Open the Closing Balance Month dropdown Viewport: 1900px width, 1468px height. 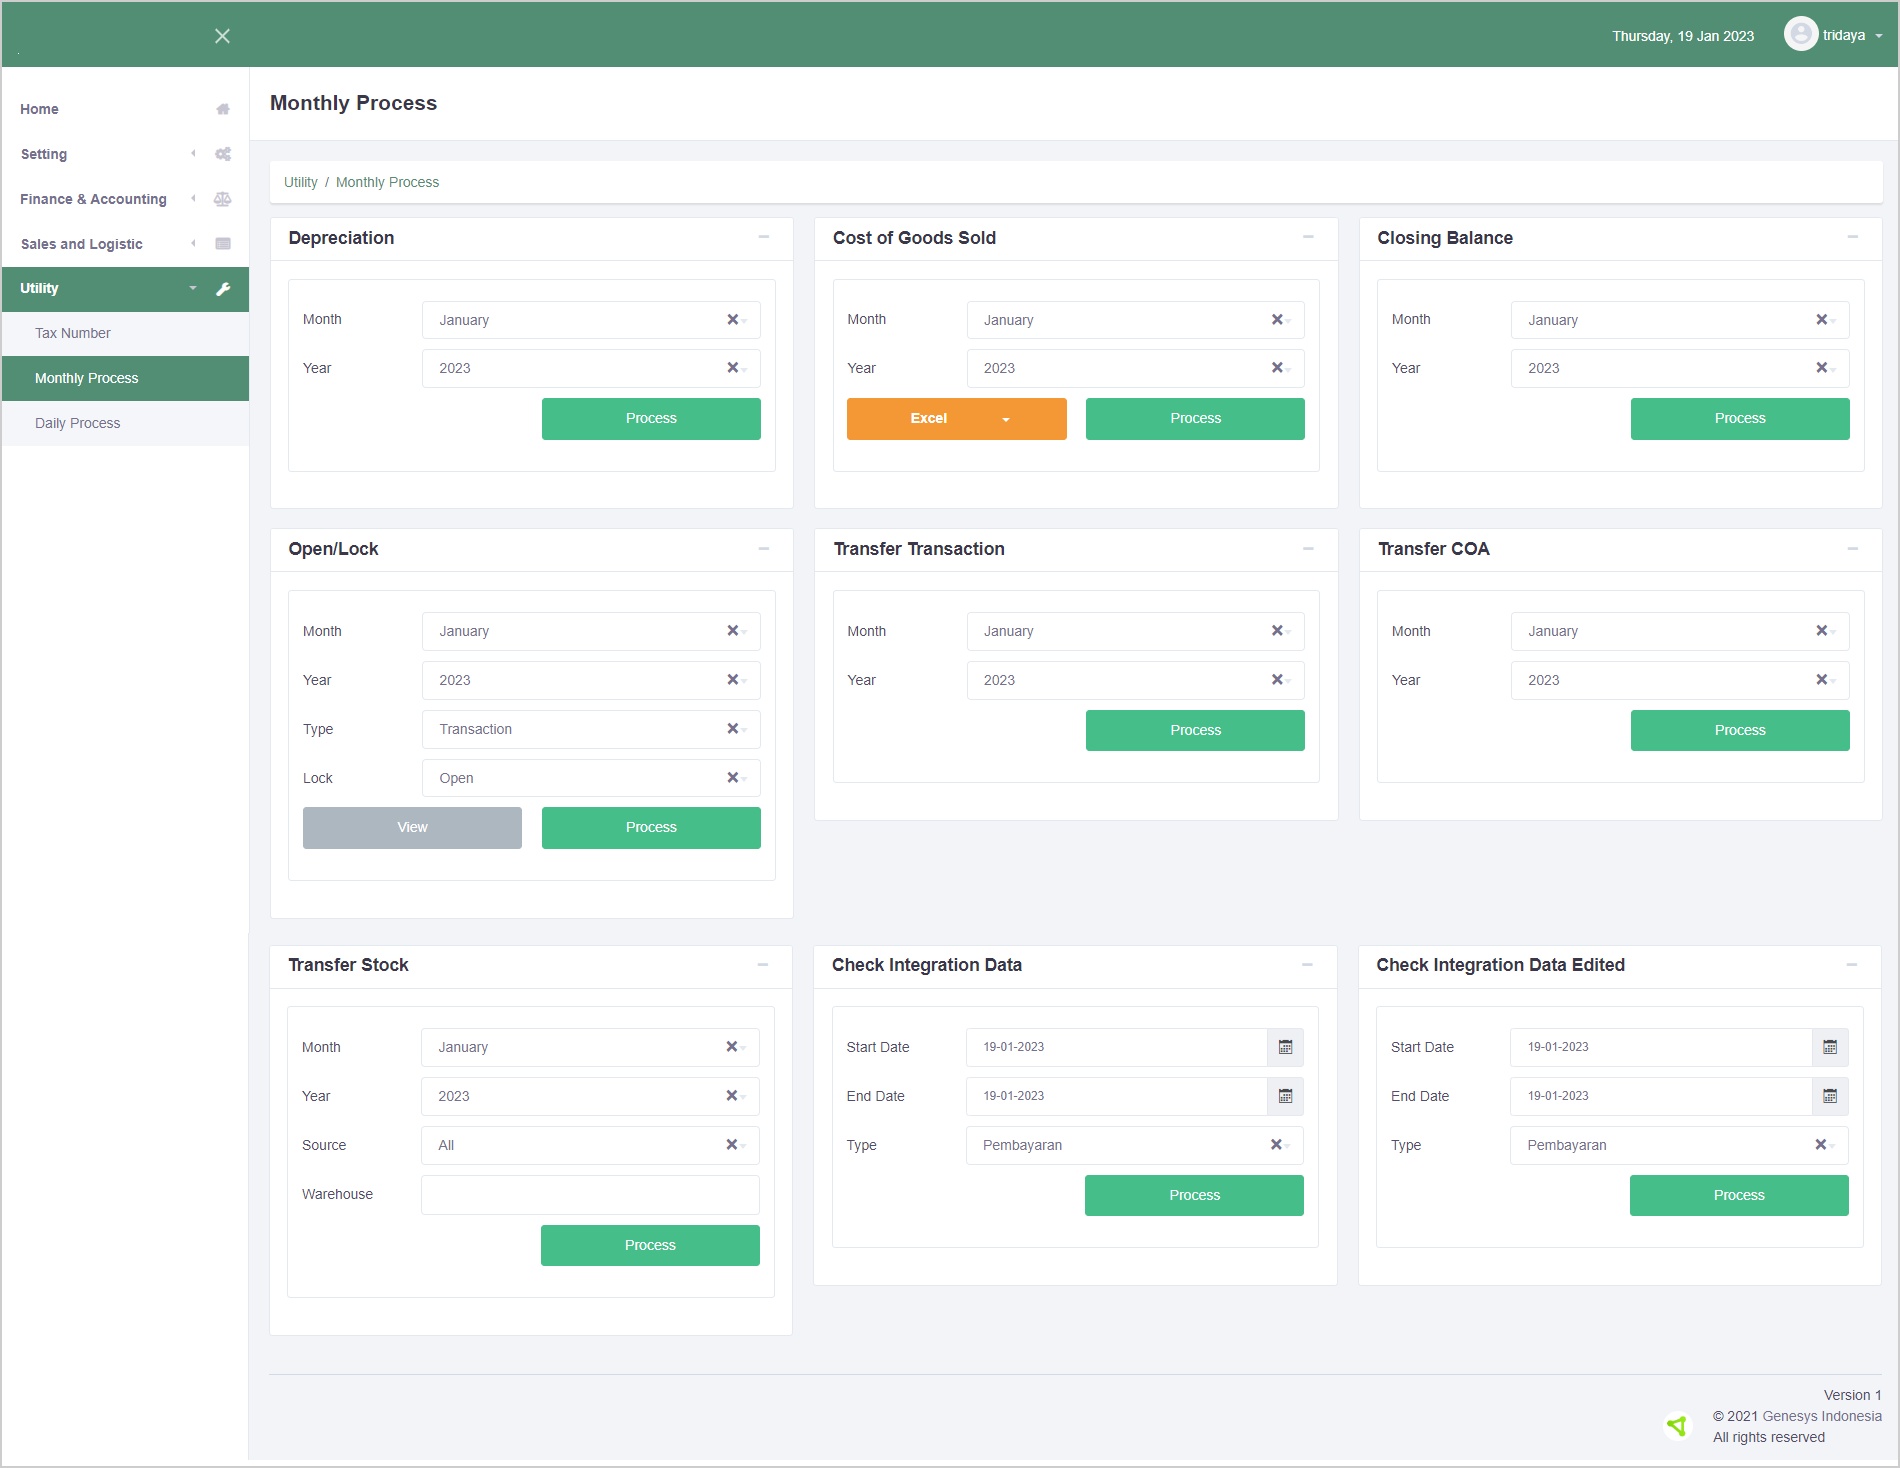pos(1665,320)
